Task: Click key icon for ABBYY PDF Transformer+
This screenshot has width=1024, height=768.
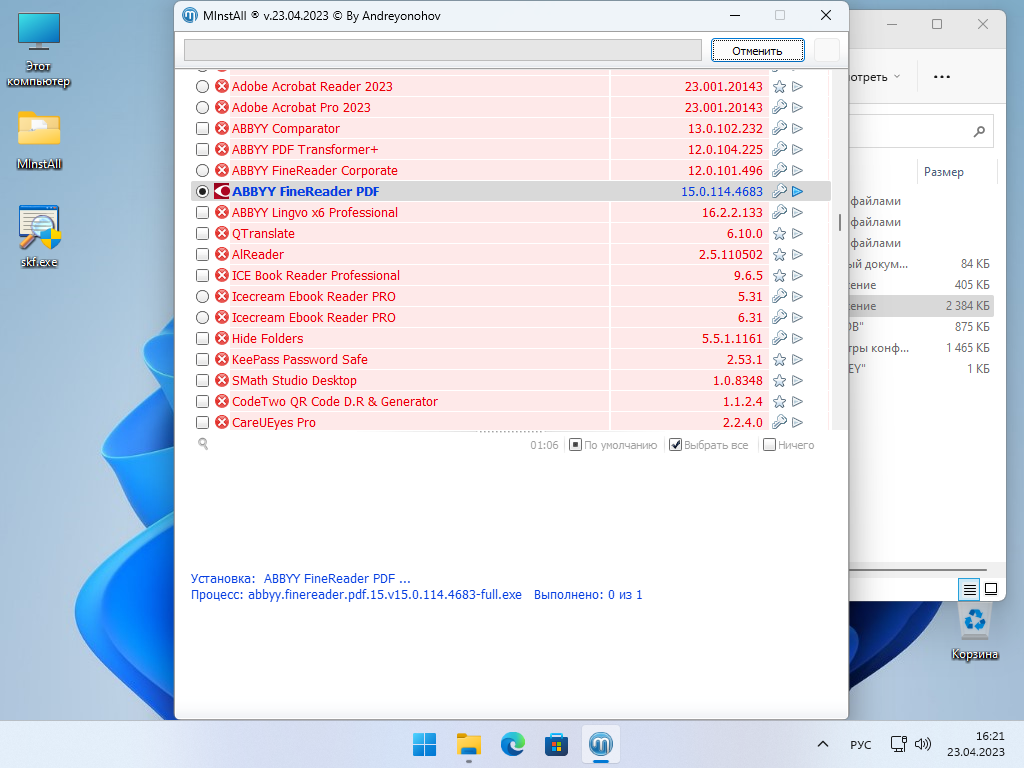Action: click(779, 150)
